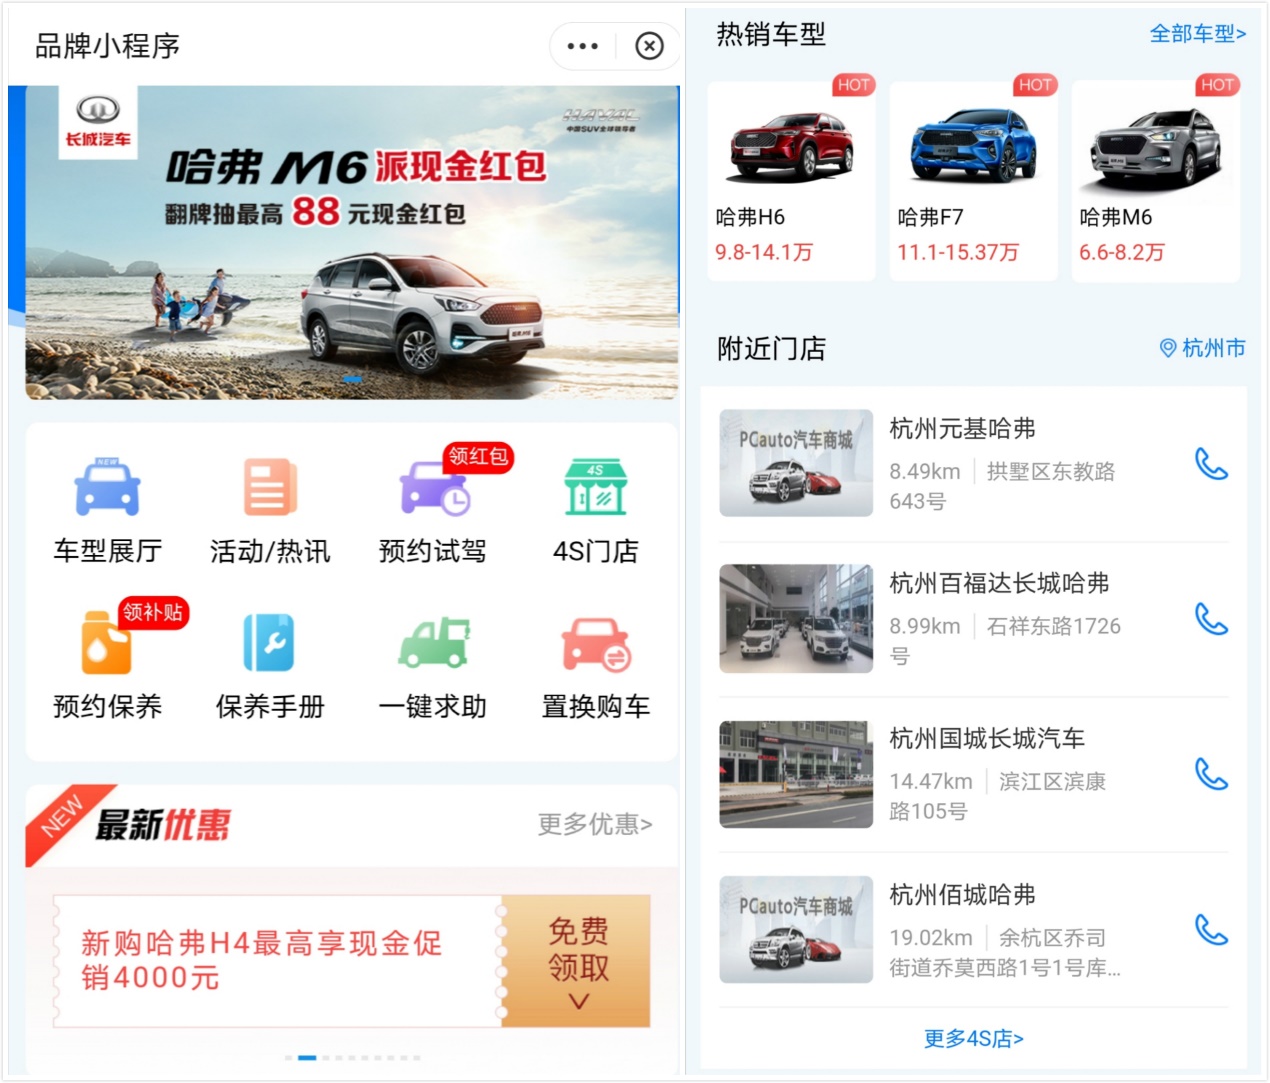This screenshot has width=1270, height=1083.
Task: Tap the 最新优惠 section heading
Action: [163, 825]
